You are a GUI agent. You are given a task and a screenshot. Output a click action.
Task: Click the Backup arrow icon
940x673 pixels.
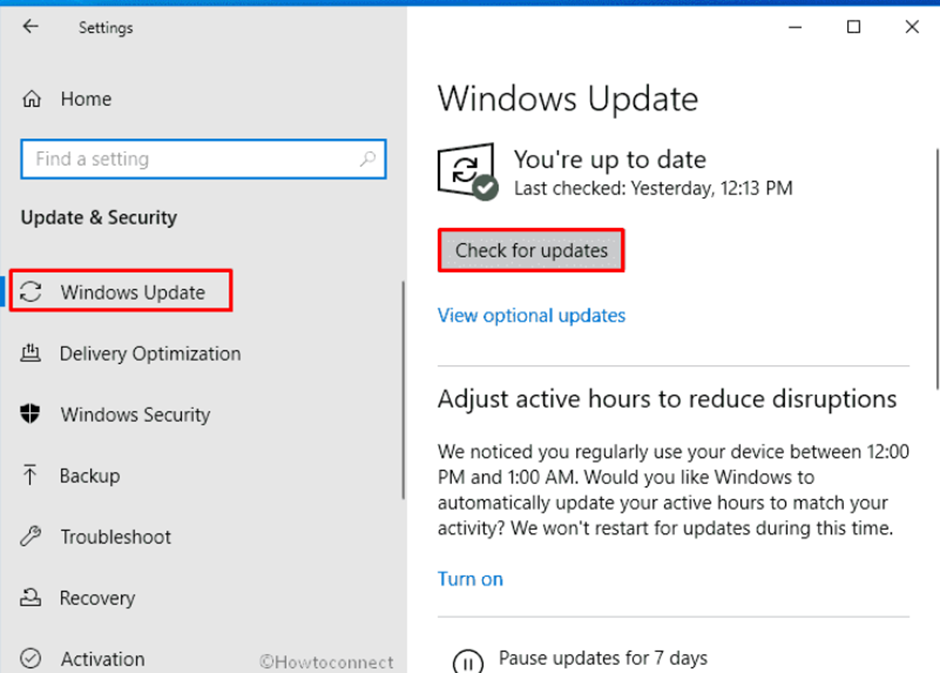[31, 475]
